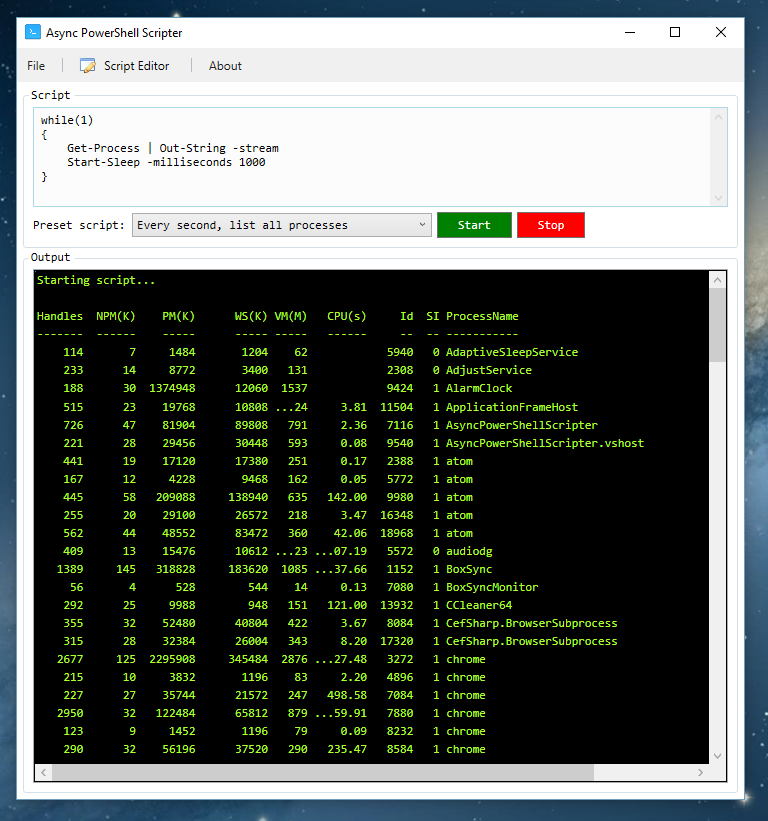Click the Start-Sleep line in the script
Viewport: 768px width, 821px height.
tap(166, 162)
